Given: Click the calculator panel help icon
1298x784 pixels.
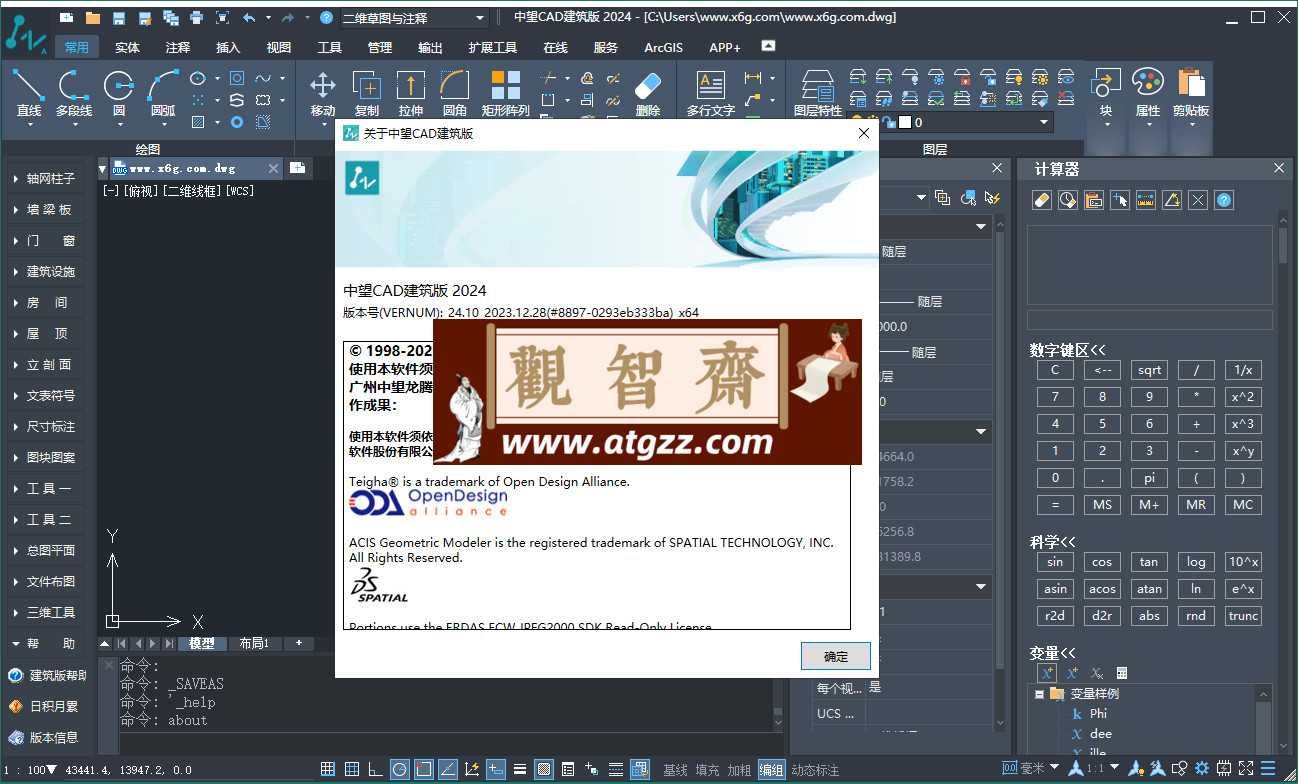Looking at the screenshot, I should (x=1224, y=200).
